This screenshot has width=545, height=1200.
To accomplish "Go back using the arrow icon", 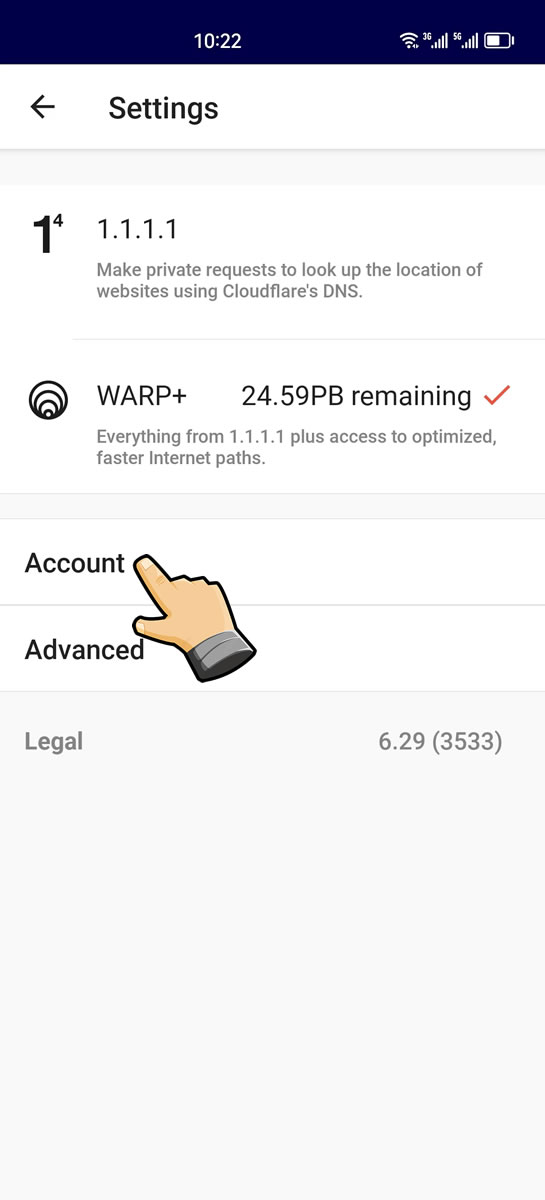I will point(42,107).
